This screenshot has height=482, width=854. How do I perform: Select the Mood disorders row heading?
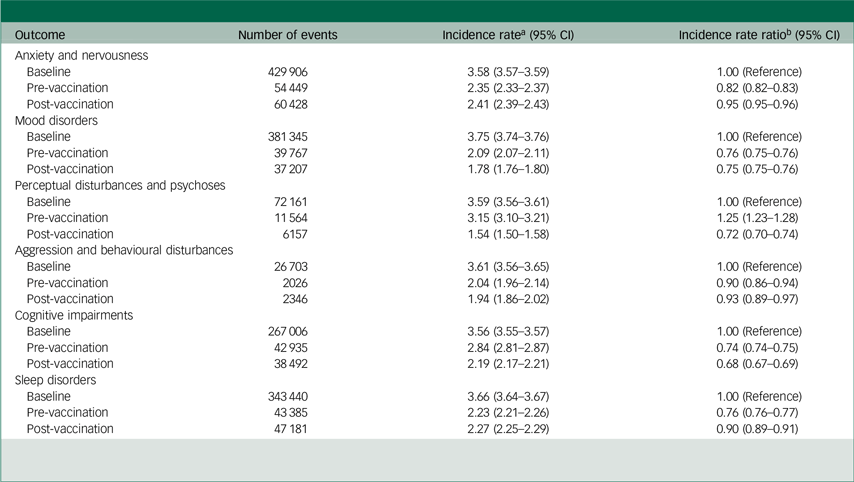54,120
